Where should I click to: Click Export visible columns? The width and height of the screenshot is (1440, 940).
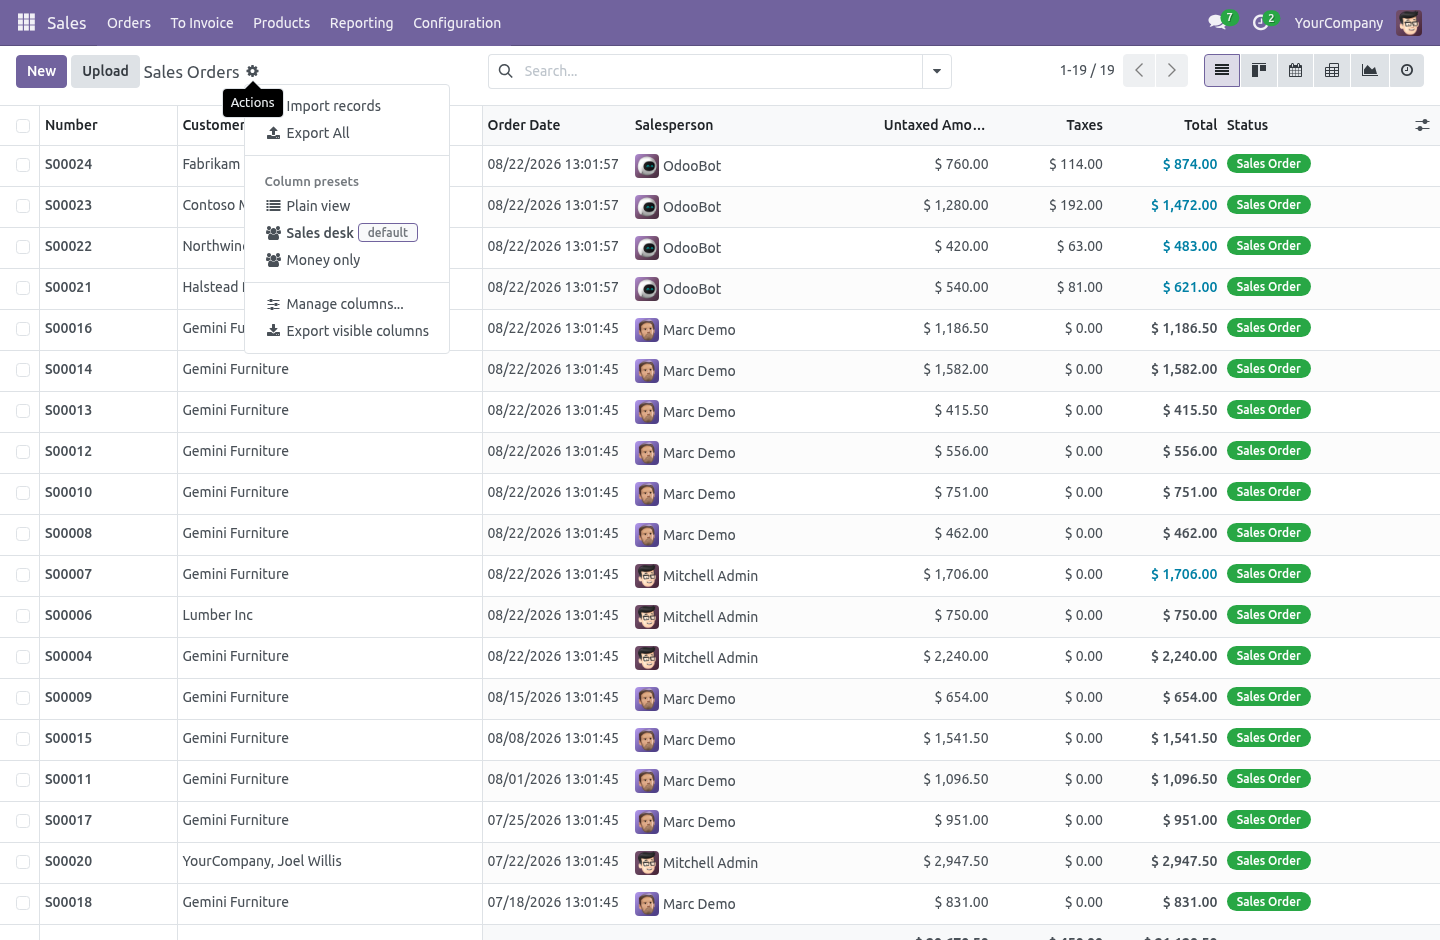pyautogui.click(x=347, y=331)
